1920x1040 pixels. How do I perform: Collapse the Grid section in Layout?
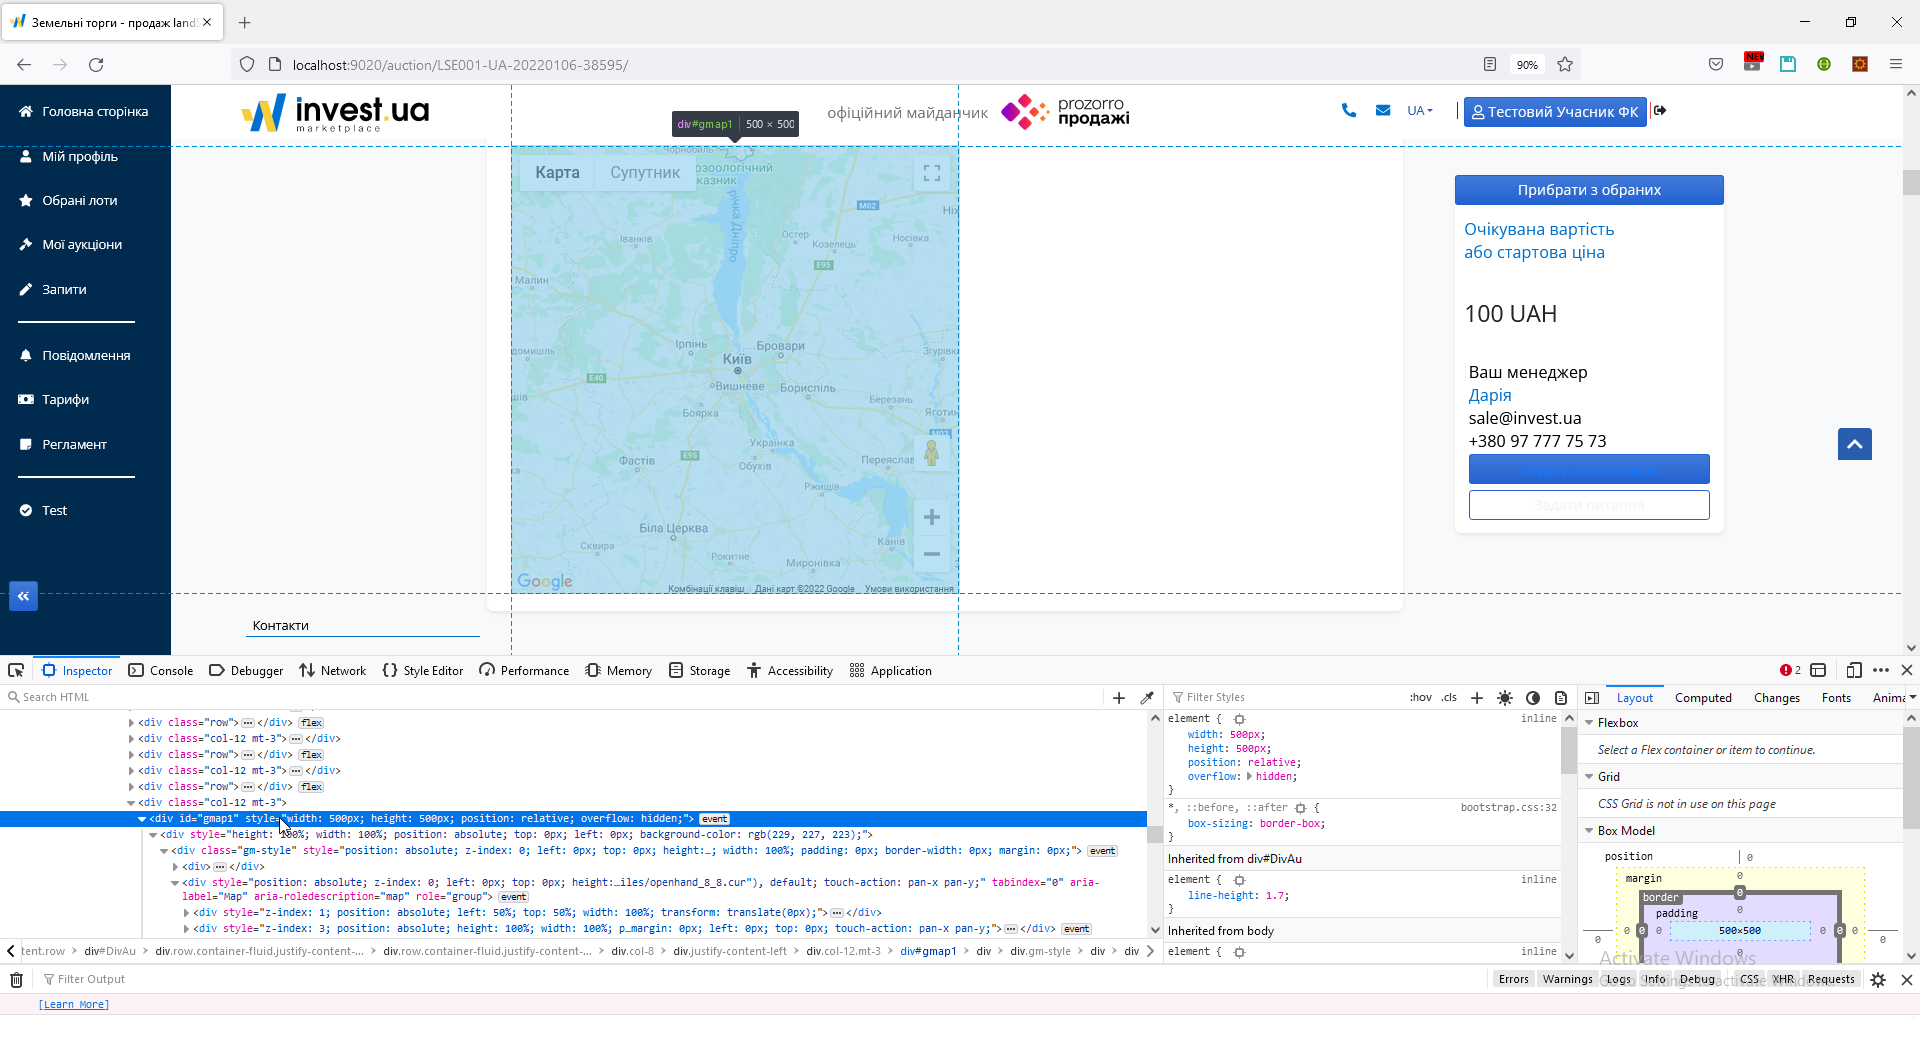point(1589,777)
